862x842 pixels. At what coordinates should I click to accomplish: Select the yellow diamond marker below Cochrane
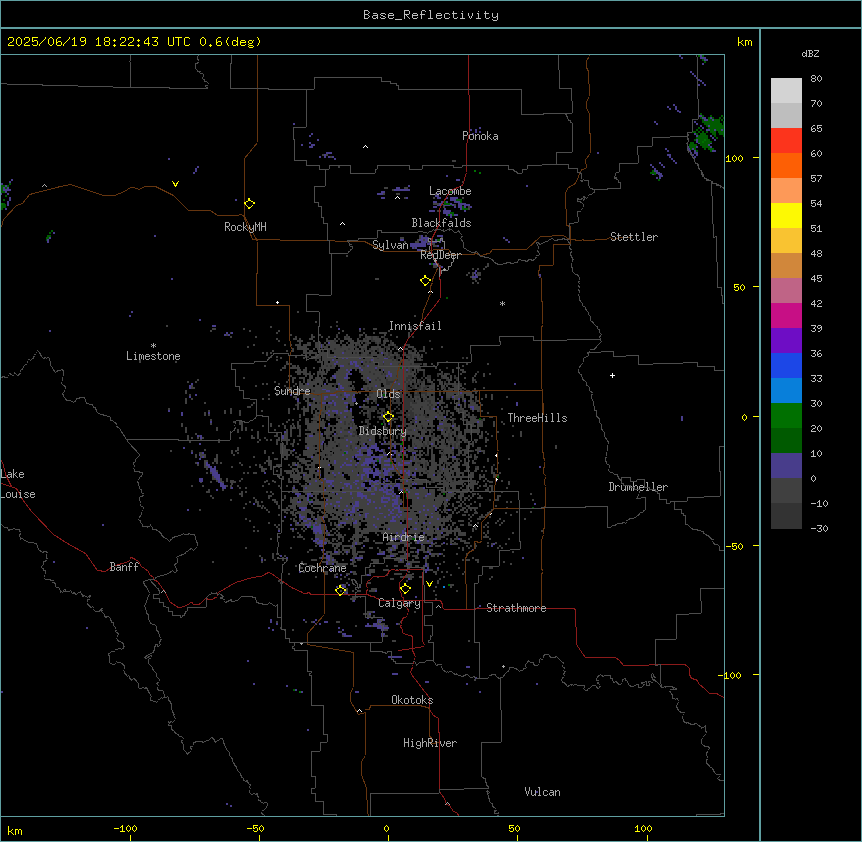click(341, 590)
